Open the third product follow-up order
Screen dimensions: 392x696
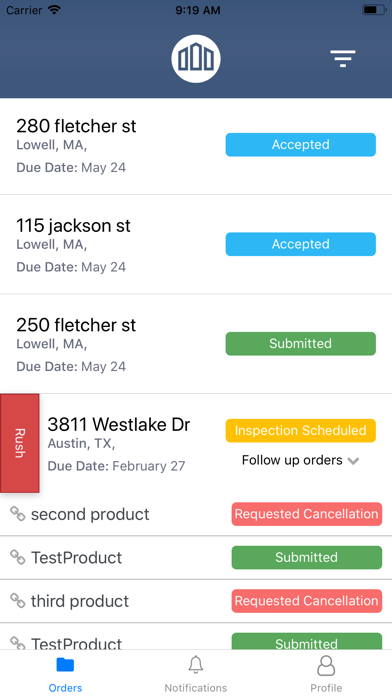196,601
